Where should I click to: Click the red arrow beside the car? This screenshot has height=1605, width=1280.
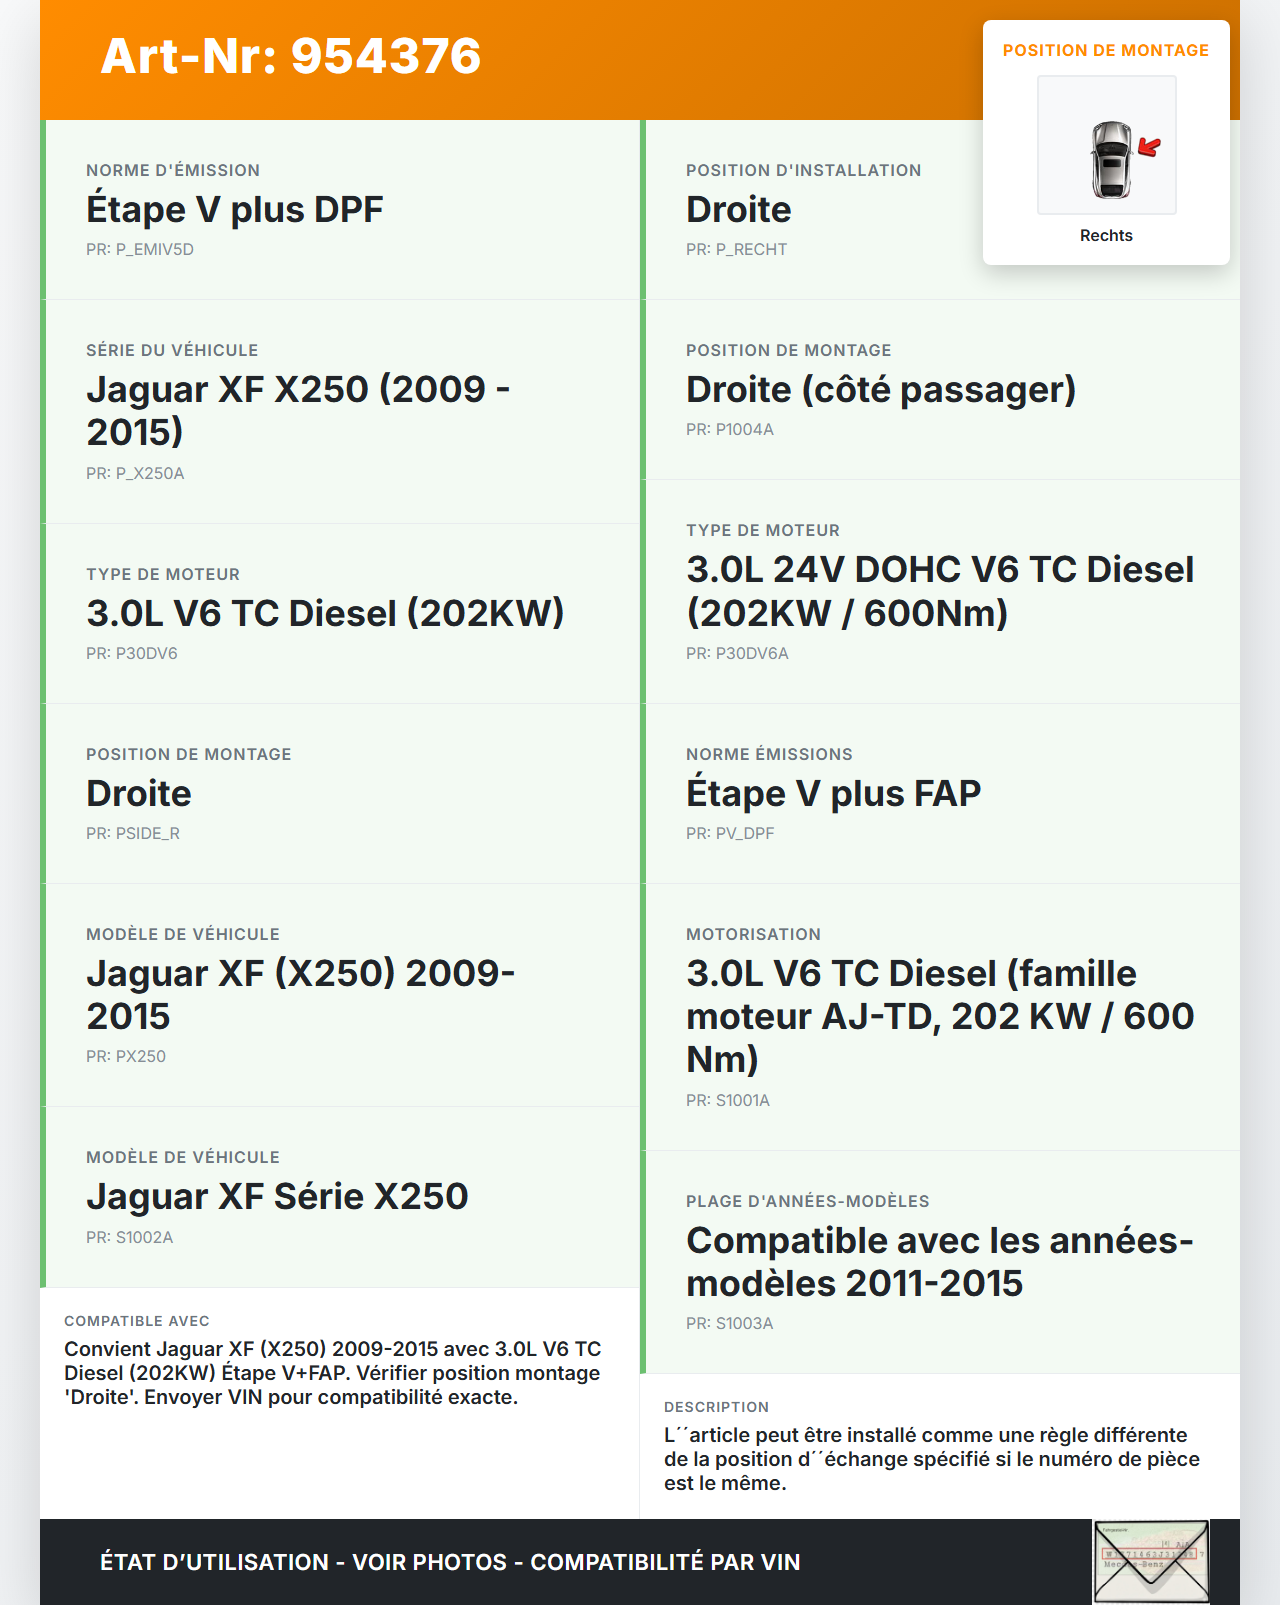(x=1149, y=147)
